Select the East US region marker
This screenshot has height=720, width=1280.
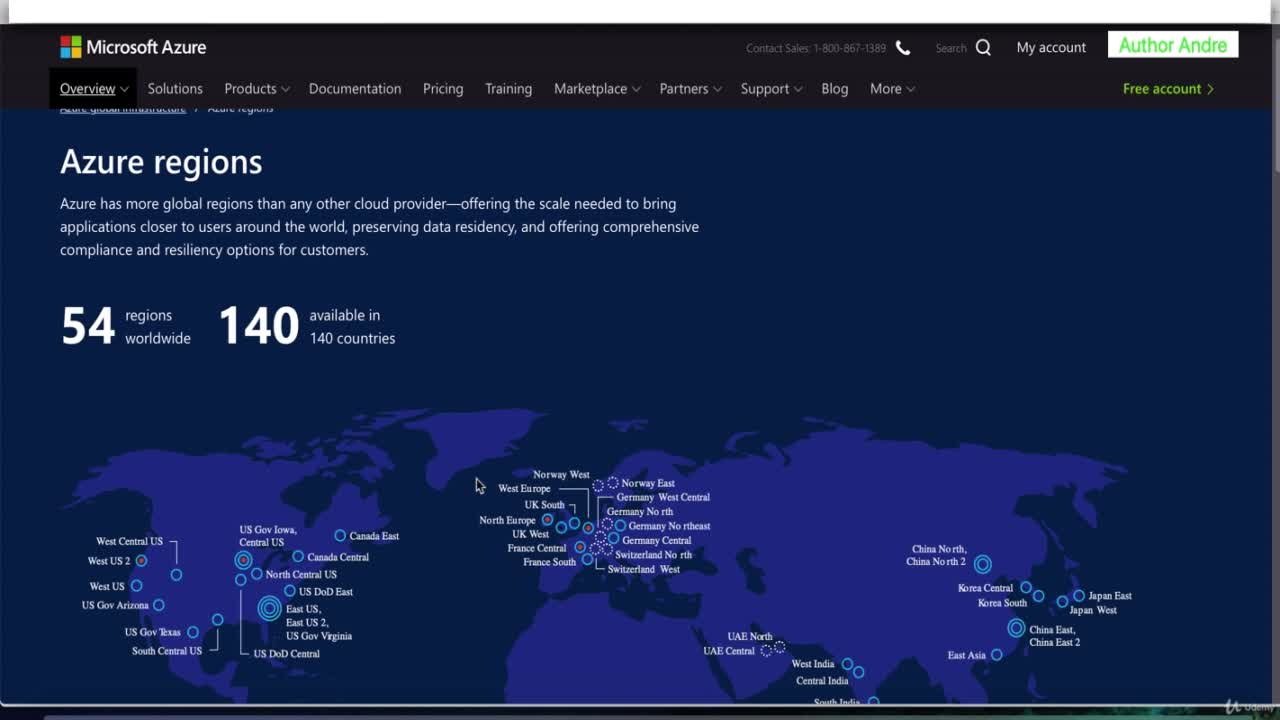click(269, 607)
